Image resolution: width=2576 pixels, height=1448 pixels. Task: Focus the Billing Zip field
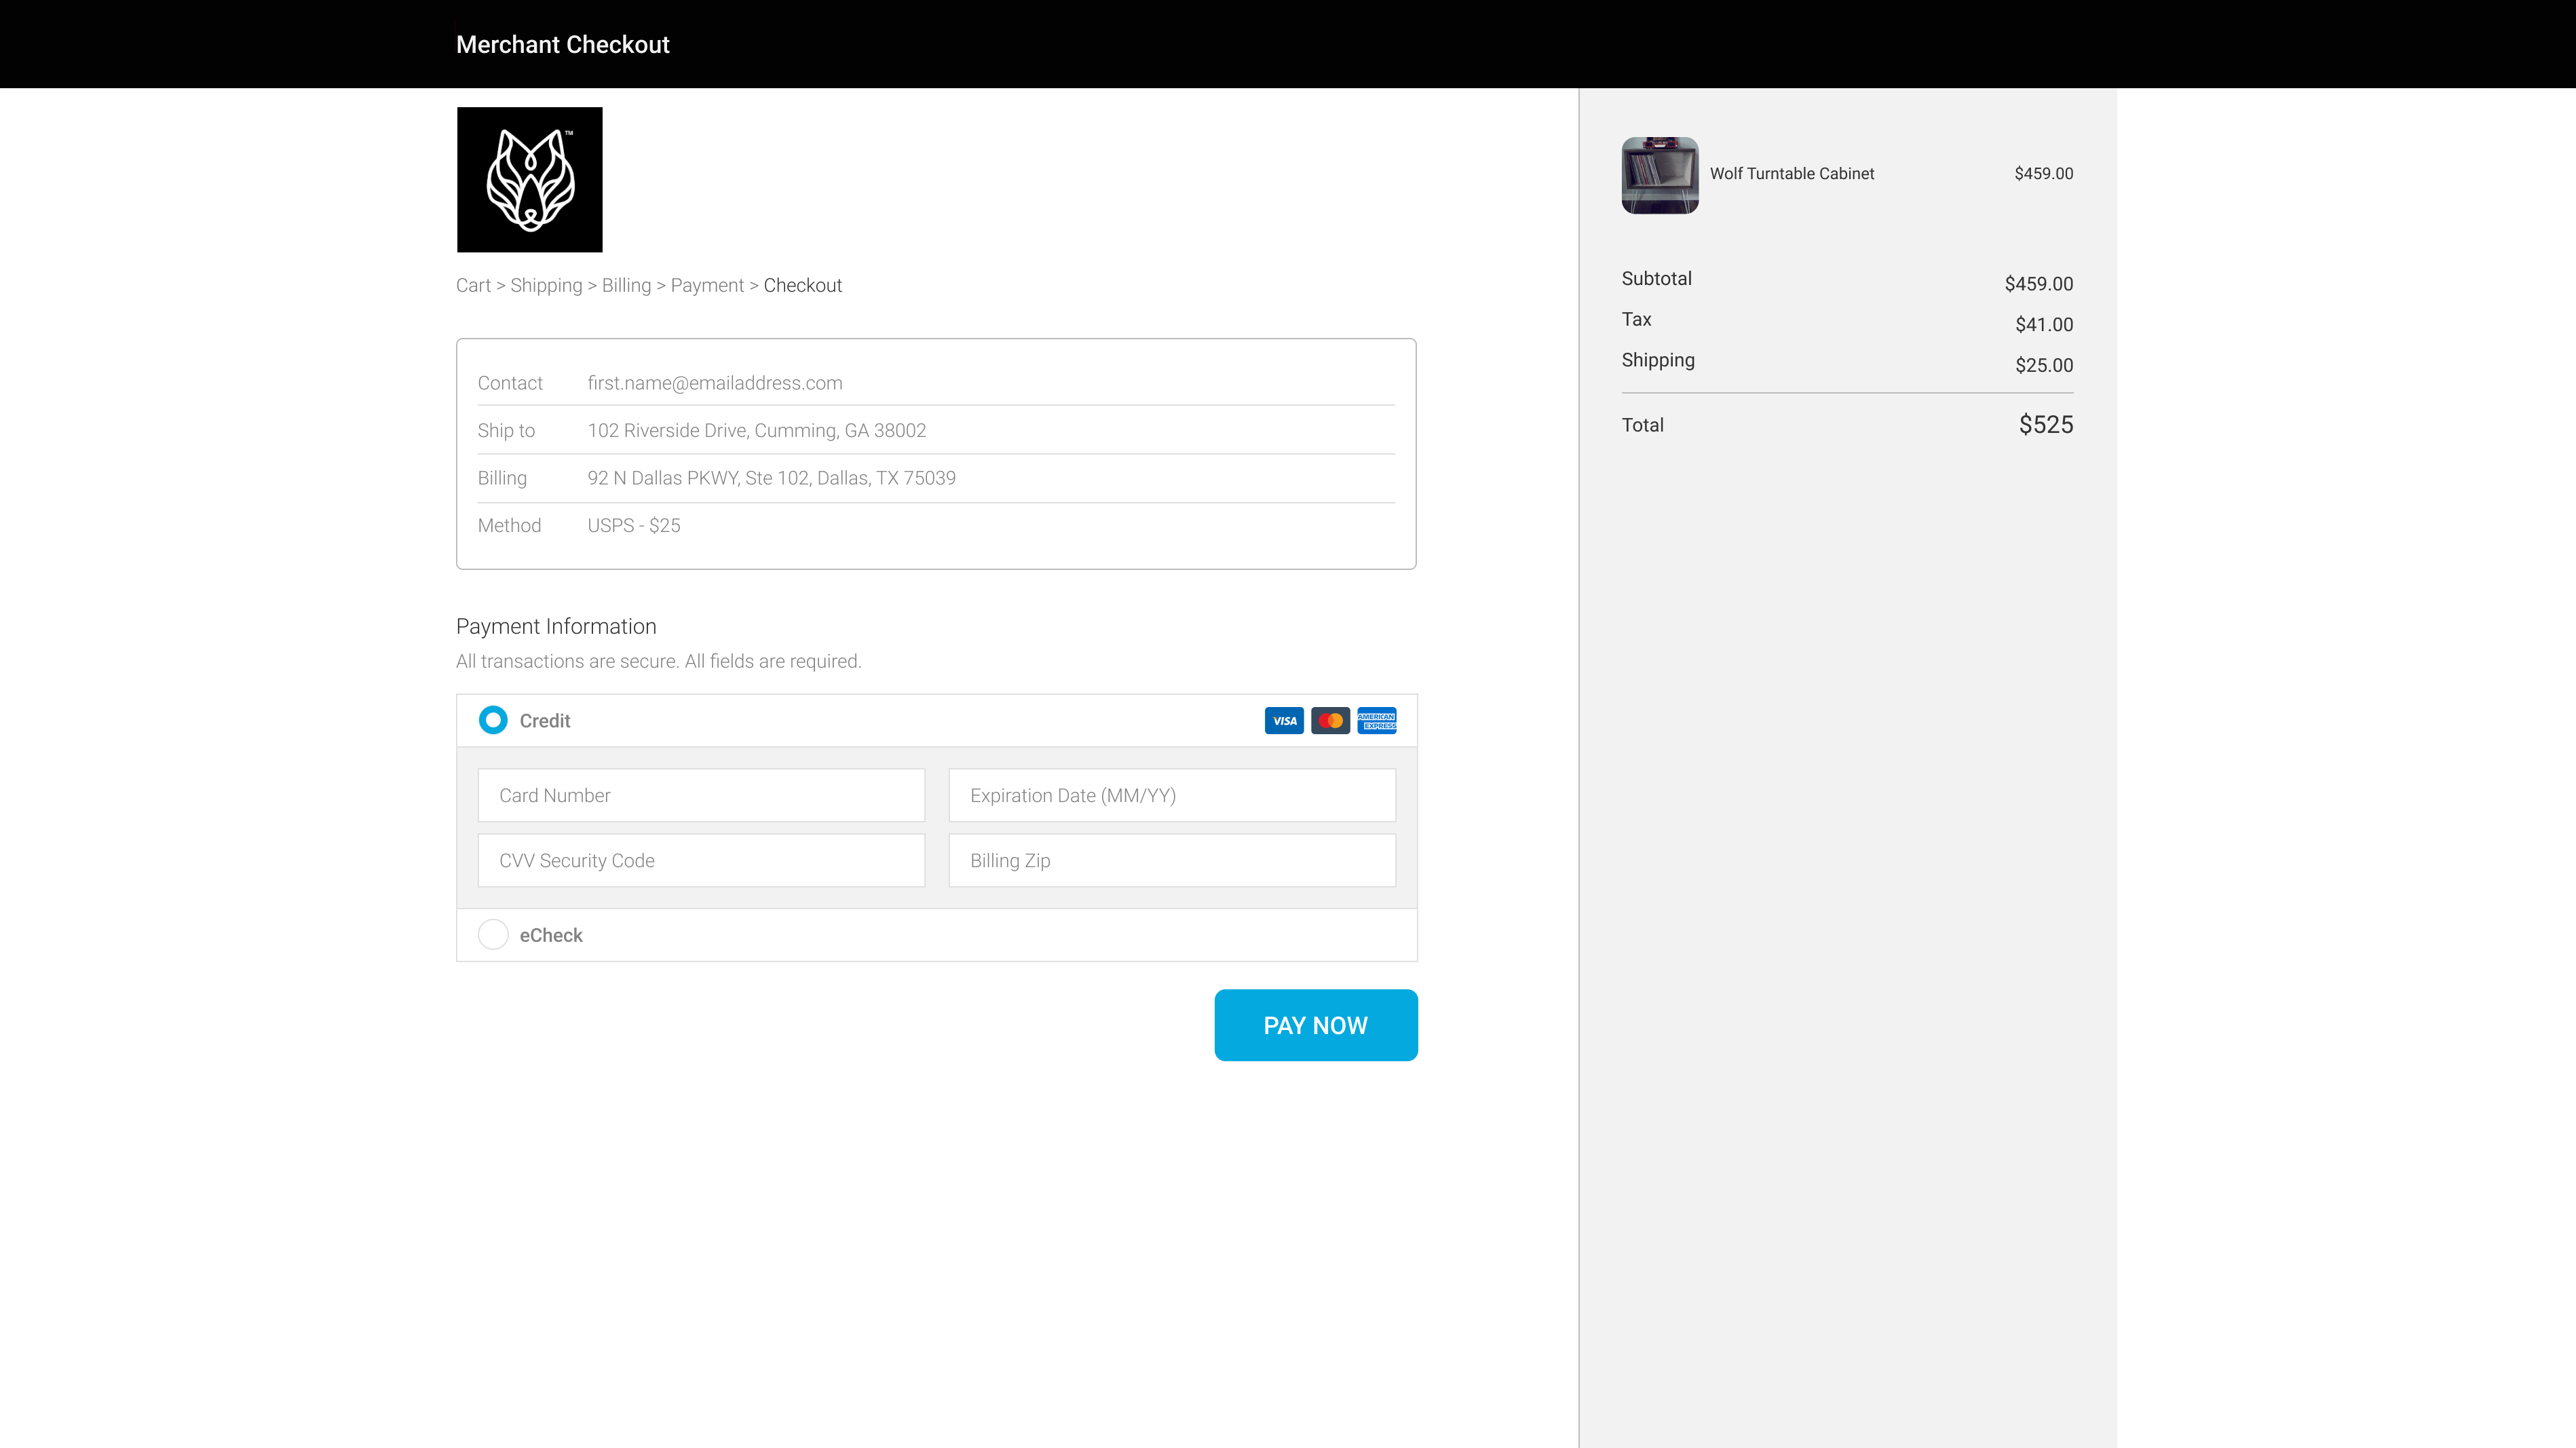coord(1172,860)
